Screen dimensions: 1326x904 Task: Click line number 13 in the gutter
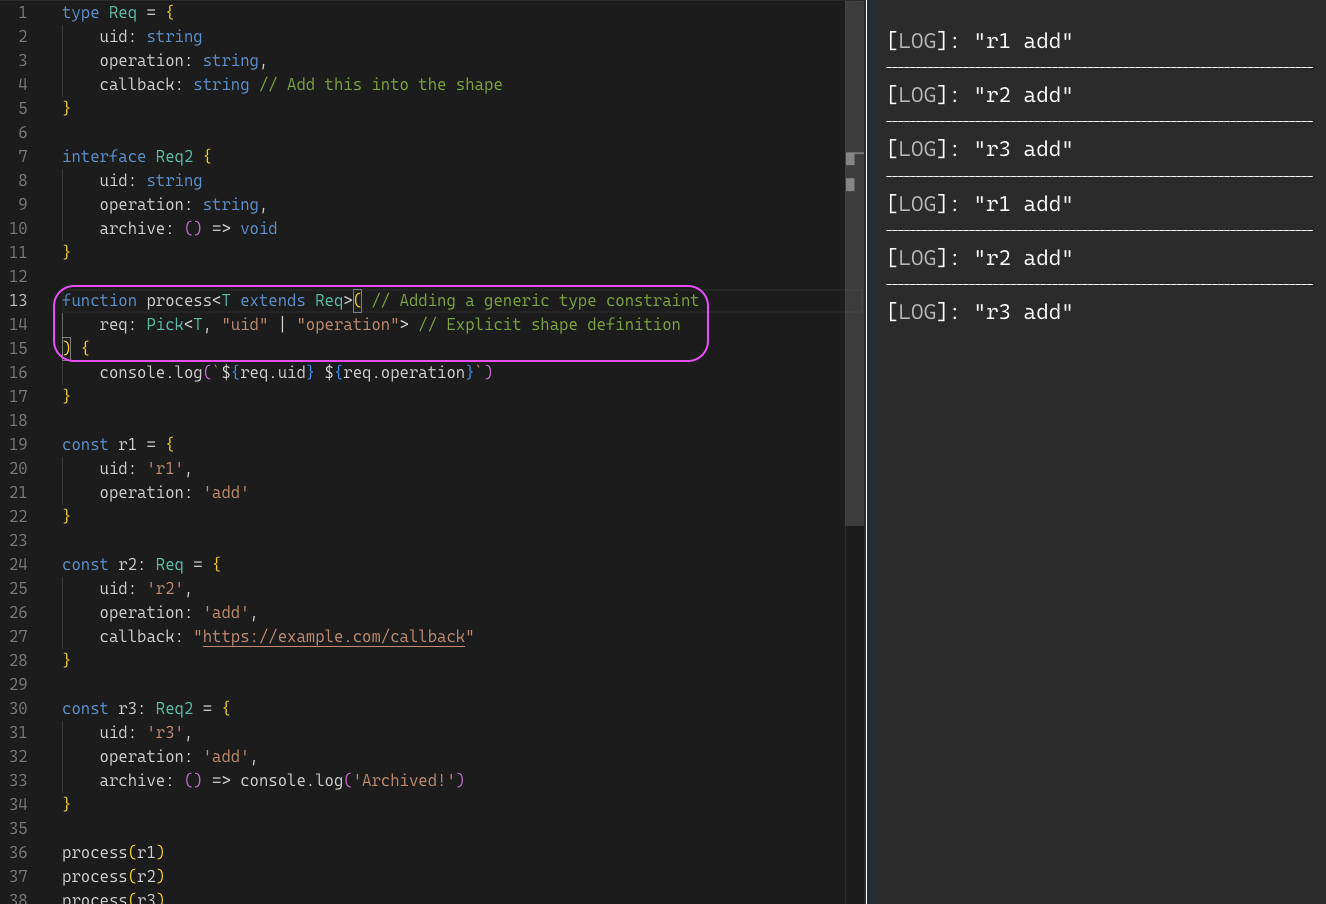(x=18, y=300)
